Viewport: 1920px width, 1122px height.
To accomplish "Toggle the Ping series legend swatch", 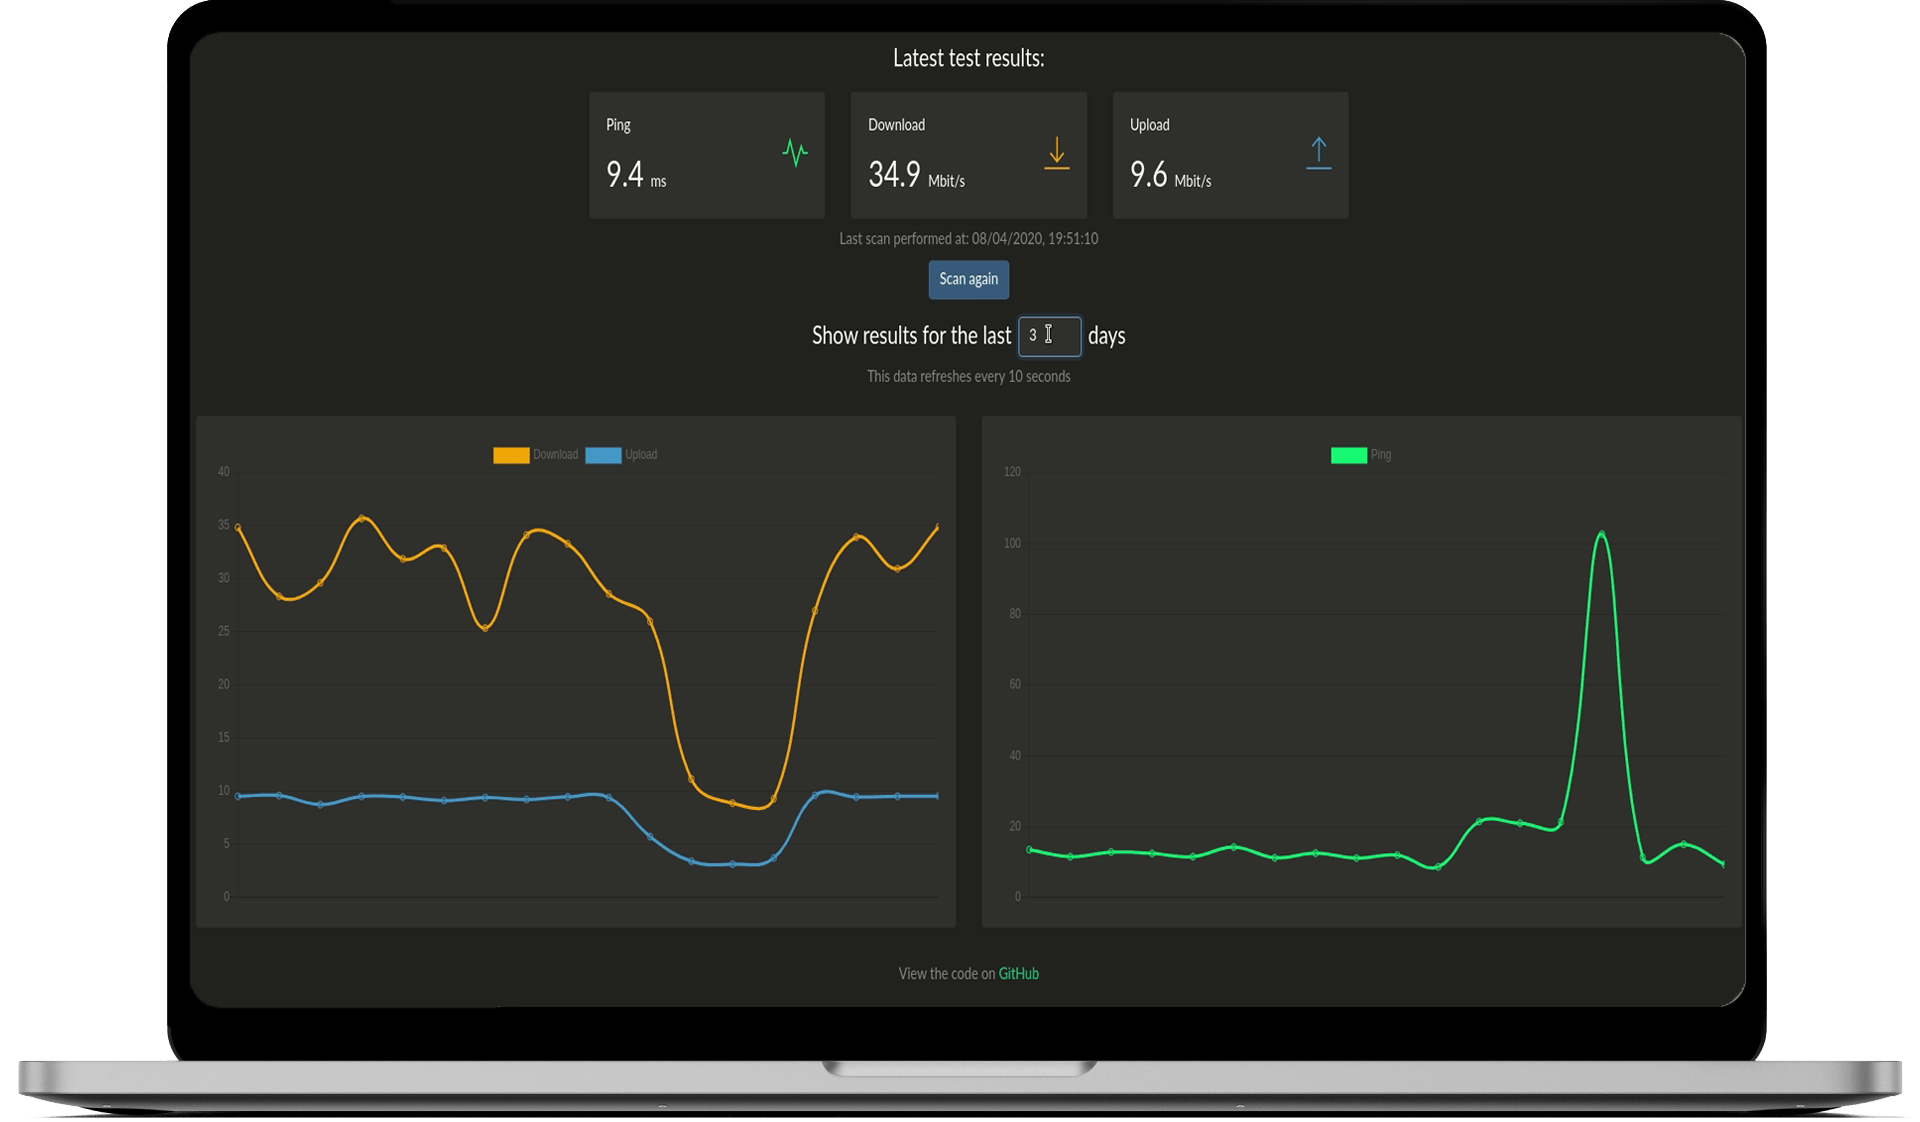I will [1348, 455].
